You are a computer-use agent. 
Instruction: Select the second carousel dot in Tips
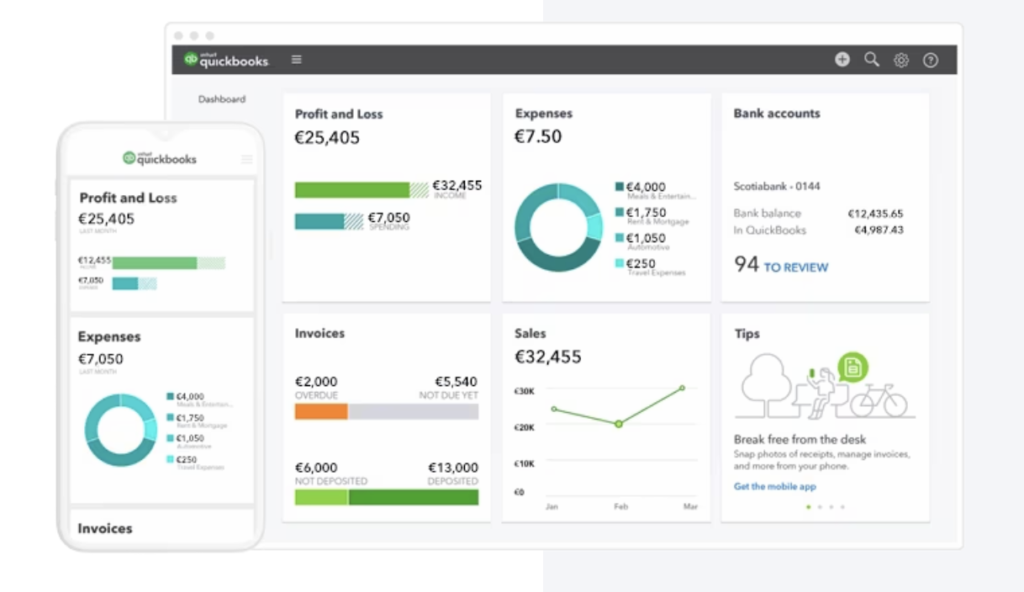tap(820, 507)
